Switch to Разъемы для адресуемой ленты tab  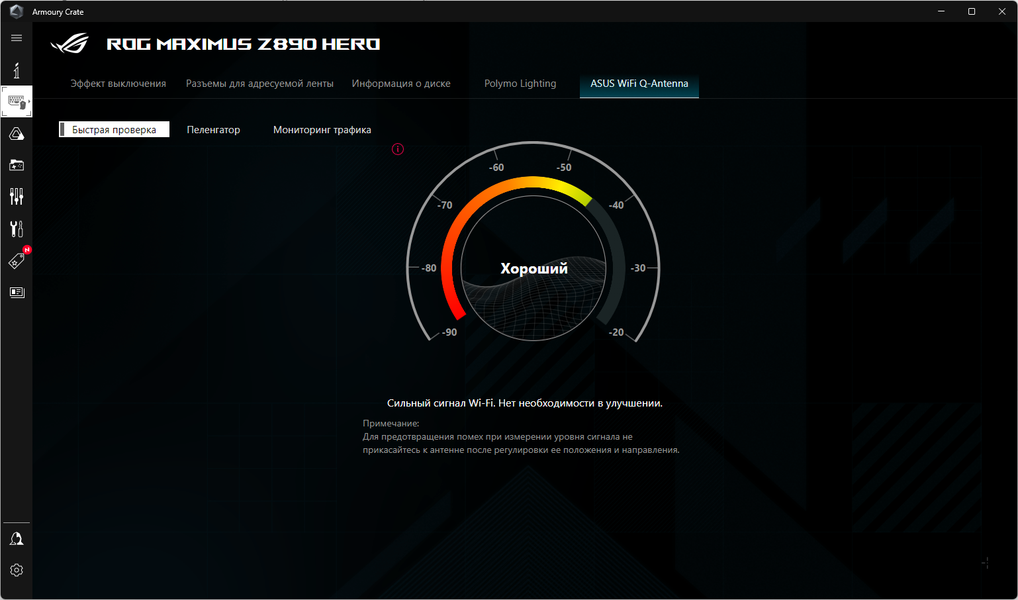click(260, 84)
